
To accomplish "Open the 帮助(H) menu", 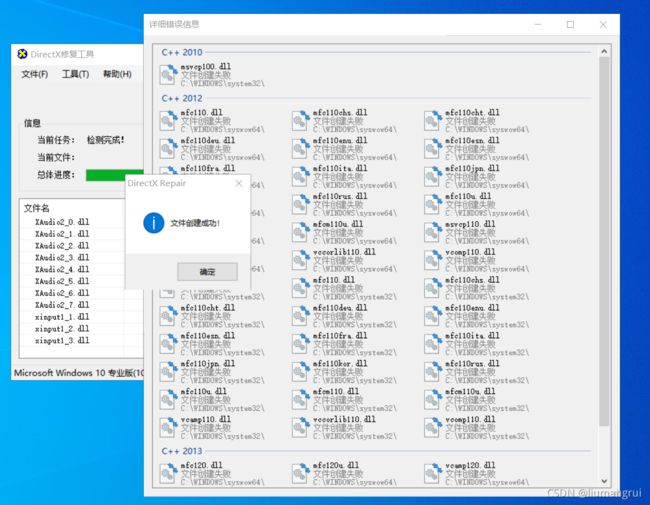I will click(117, 74).
